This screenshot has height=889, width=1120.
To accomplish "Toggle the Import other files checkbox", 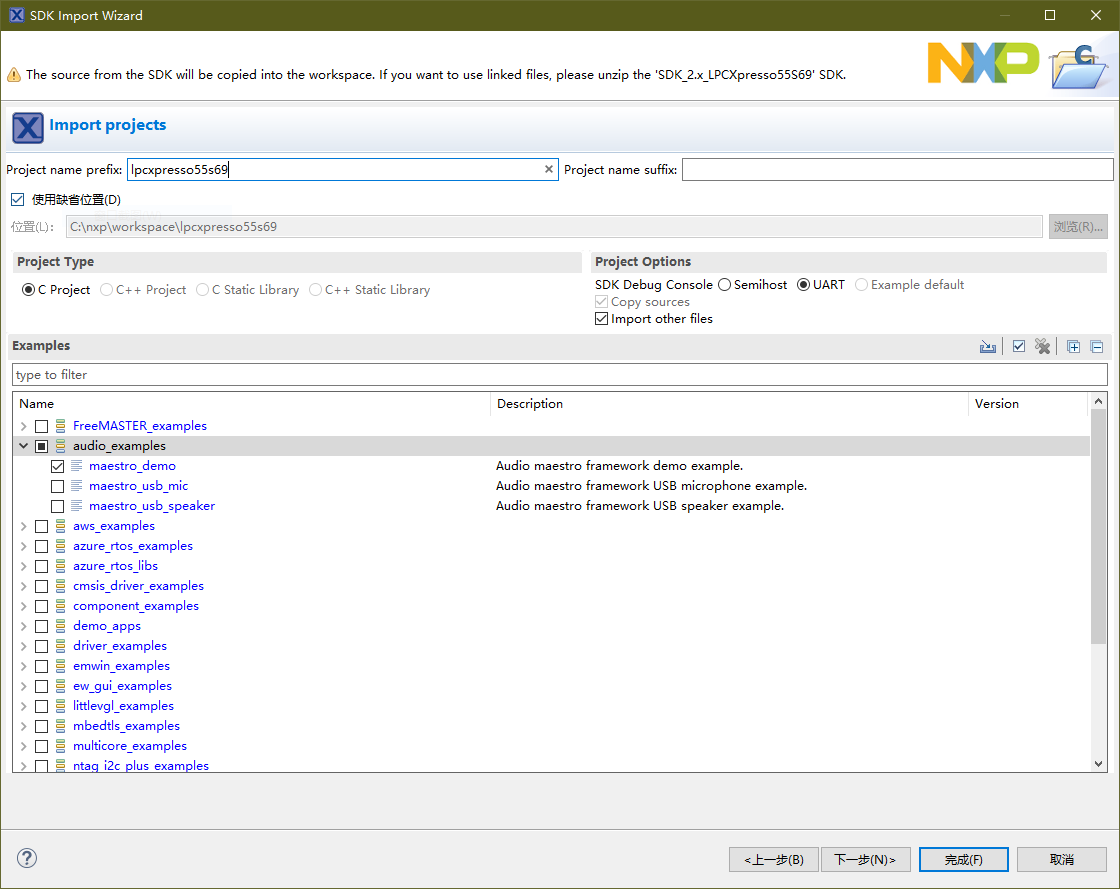I will 601,318.
